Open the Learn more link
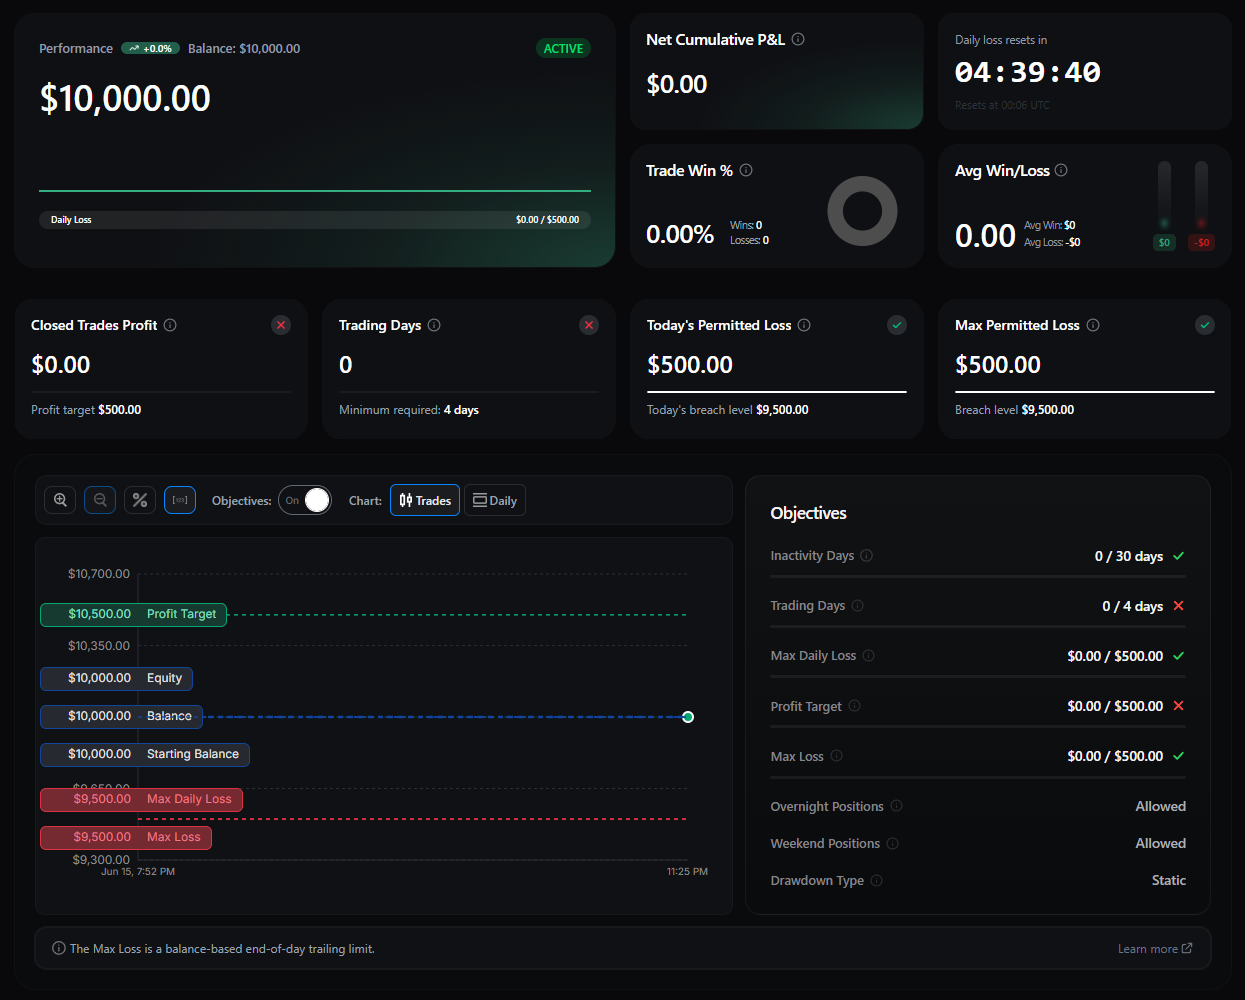Image resolution: width=1245 pixels, height=1000 pixels. click(1155, 949)
